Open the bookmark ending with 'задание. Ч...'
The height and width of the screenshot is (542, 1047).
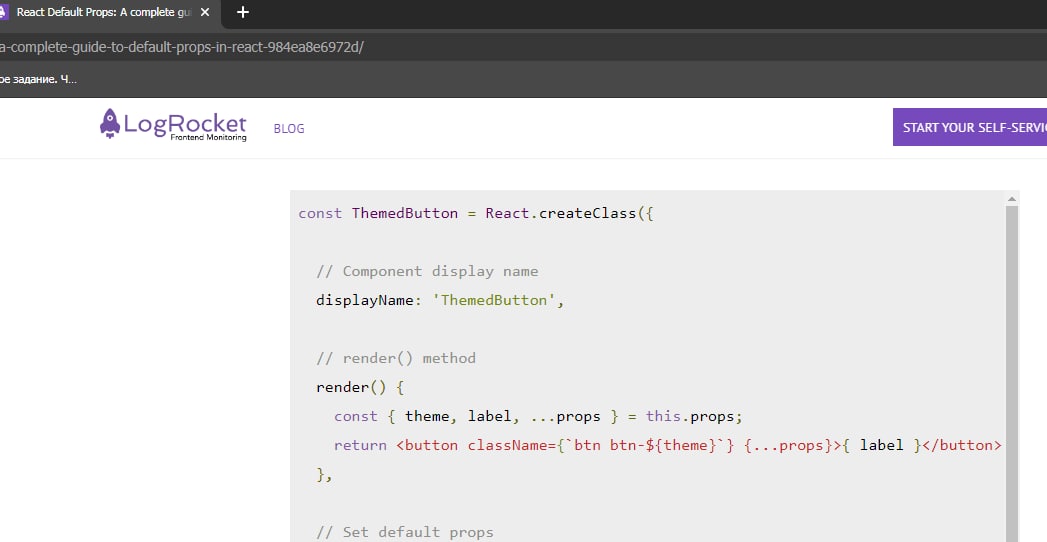pyautogui.click(x=38, y=79)
